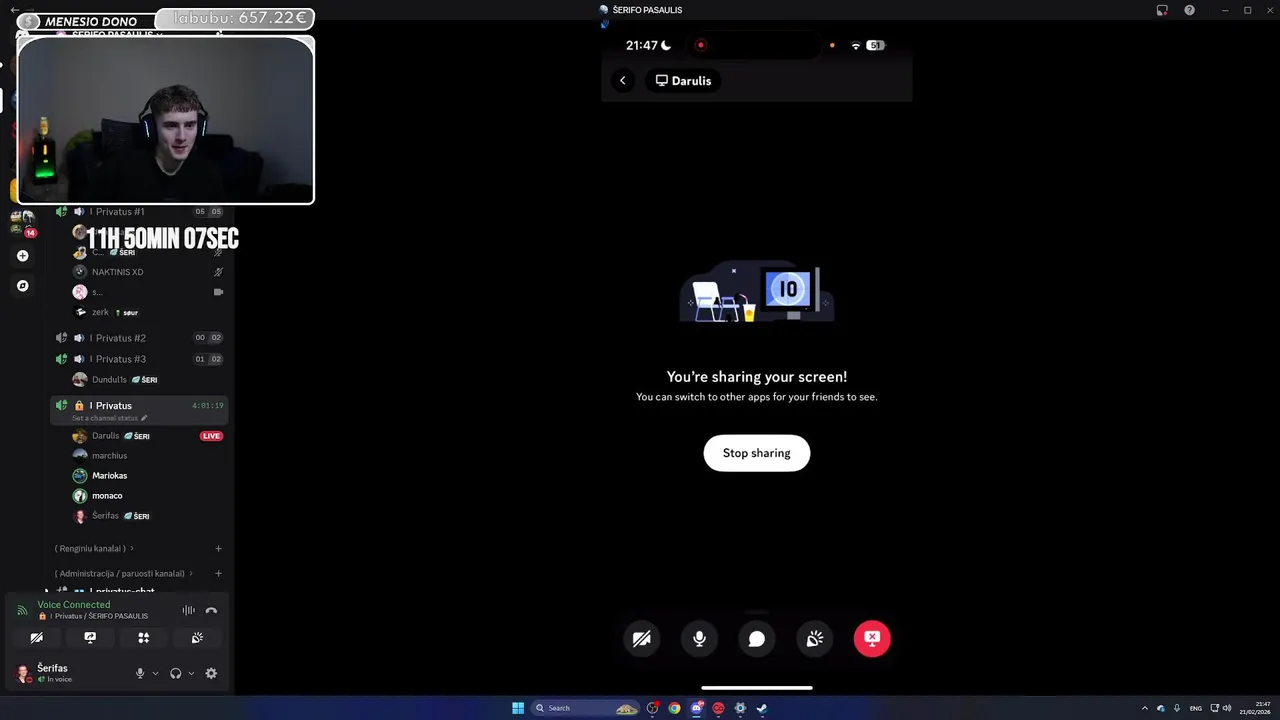Open the red circular app in taskbar

coord(718,708)
